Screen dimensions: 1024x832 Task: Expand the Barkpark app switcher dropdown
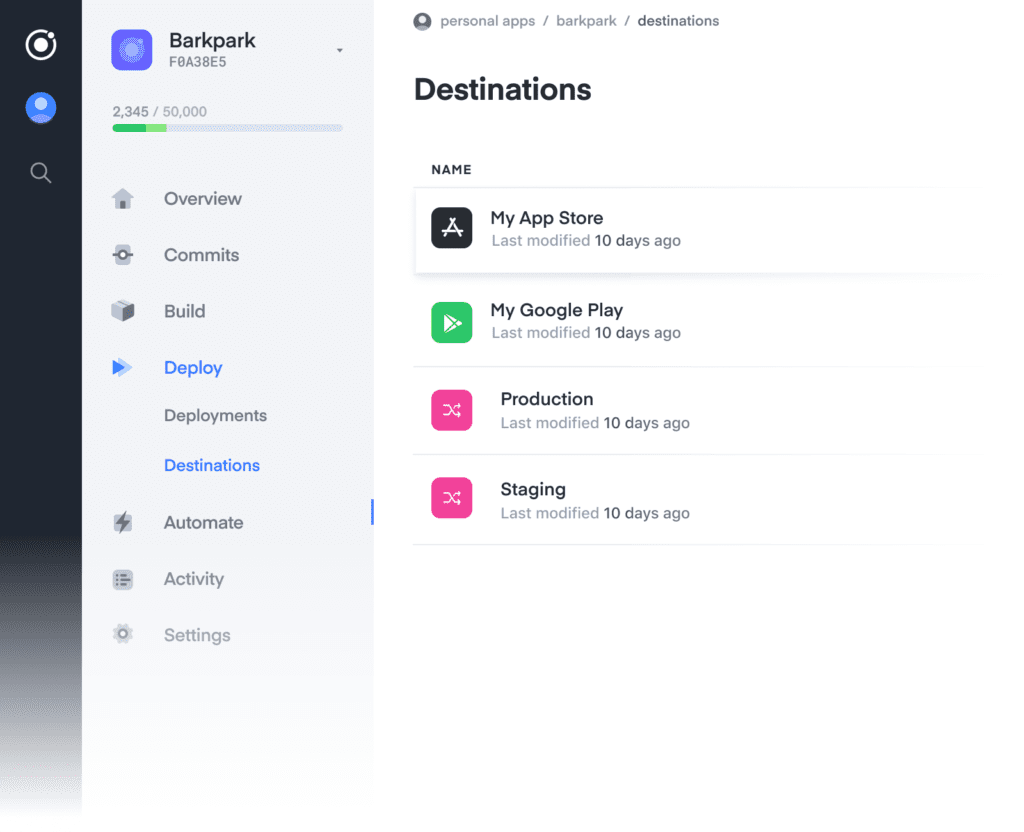click(340, 50)
